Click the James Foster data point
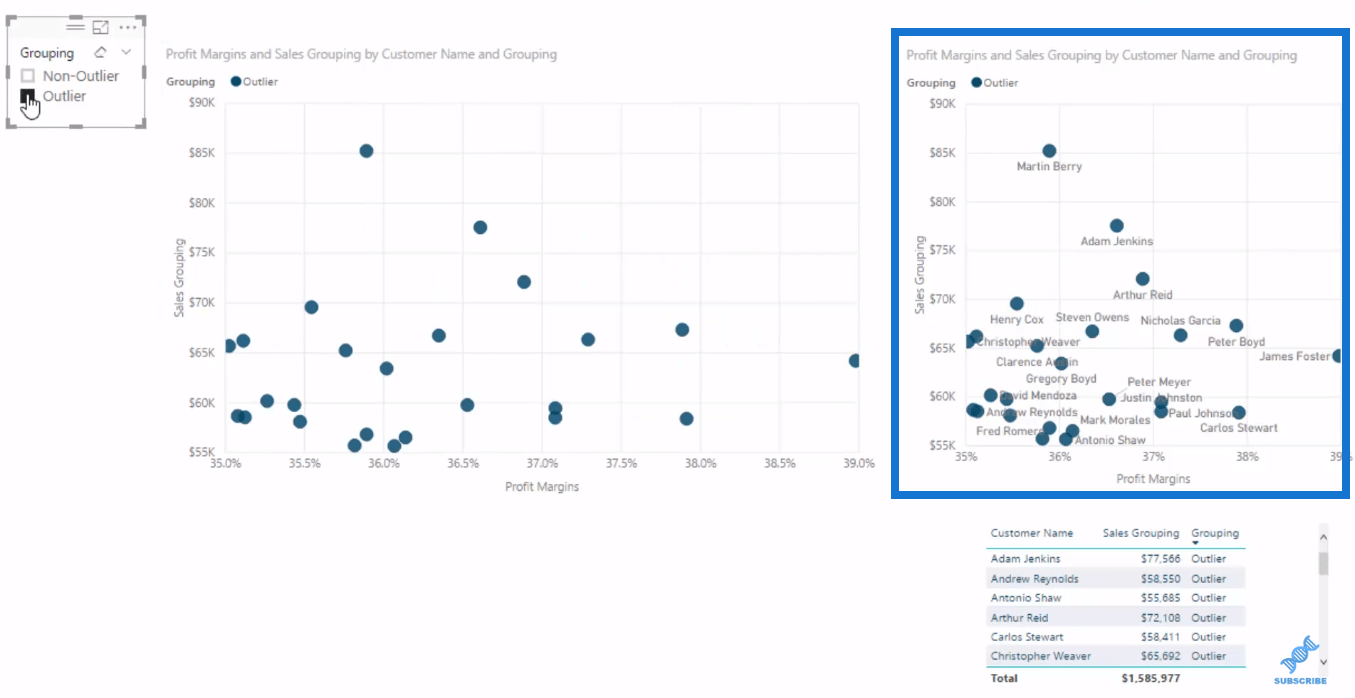 pyautogui.click(x=1339, y=356)
